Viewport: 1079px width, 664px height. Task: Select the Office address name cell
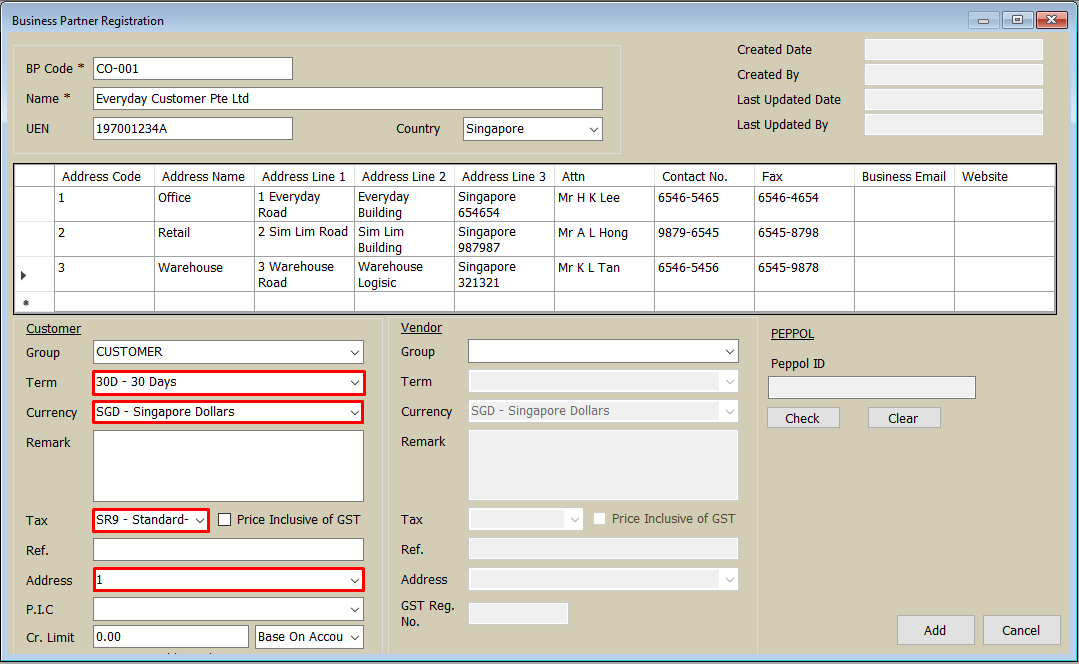tap(204, 204)
